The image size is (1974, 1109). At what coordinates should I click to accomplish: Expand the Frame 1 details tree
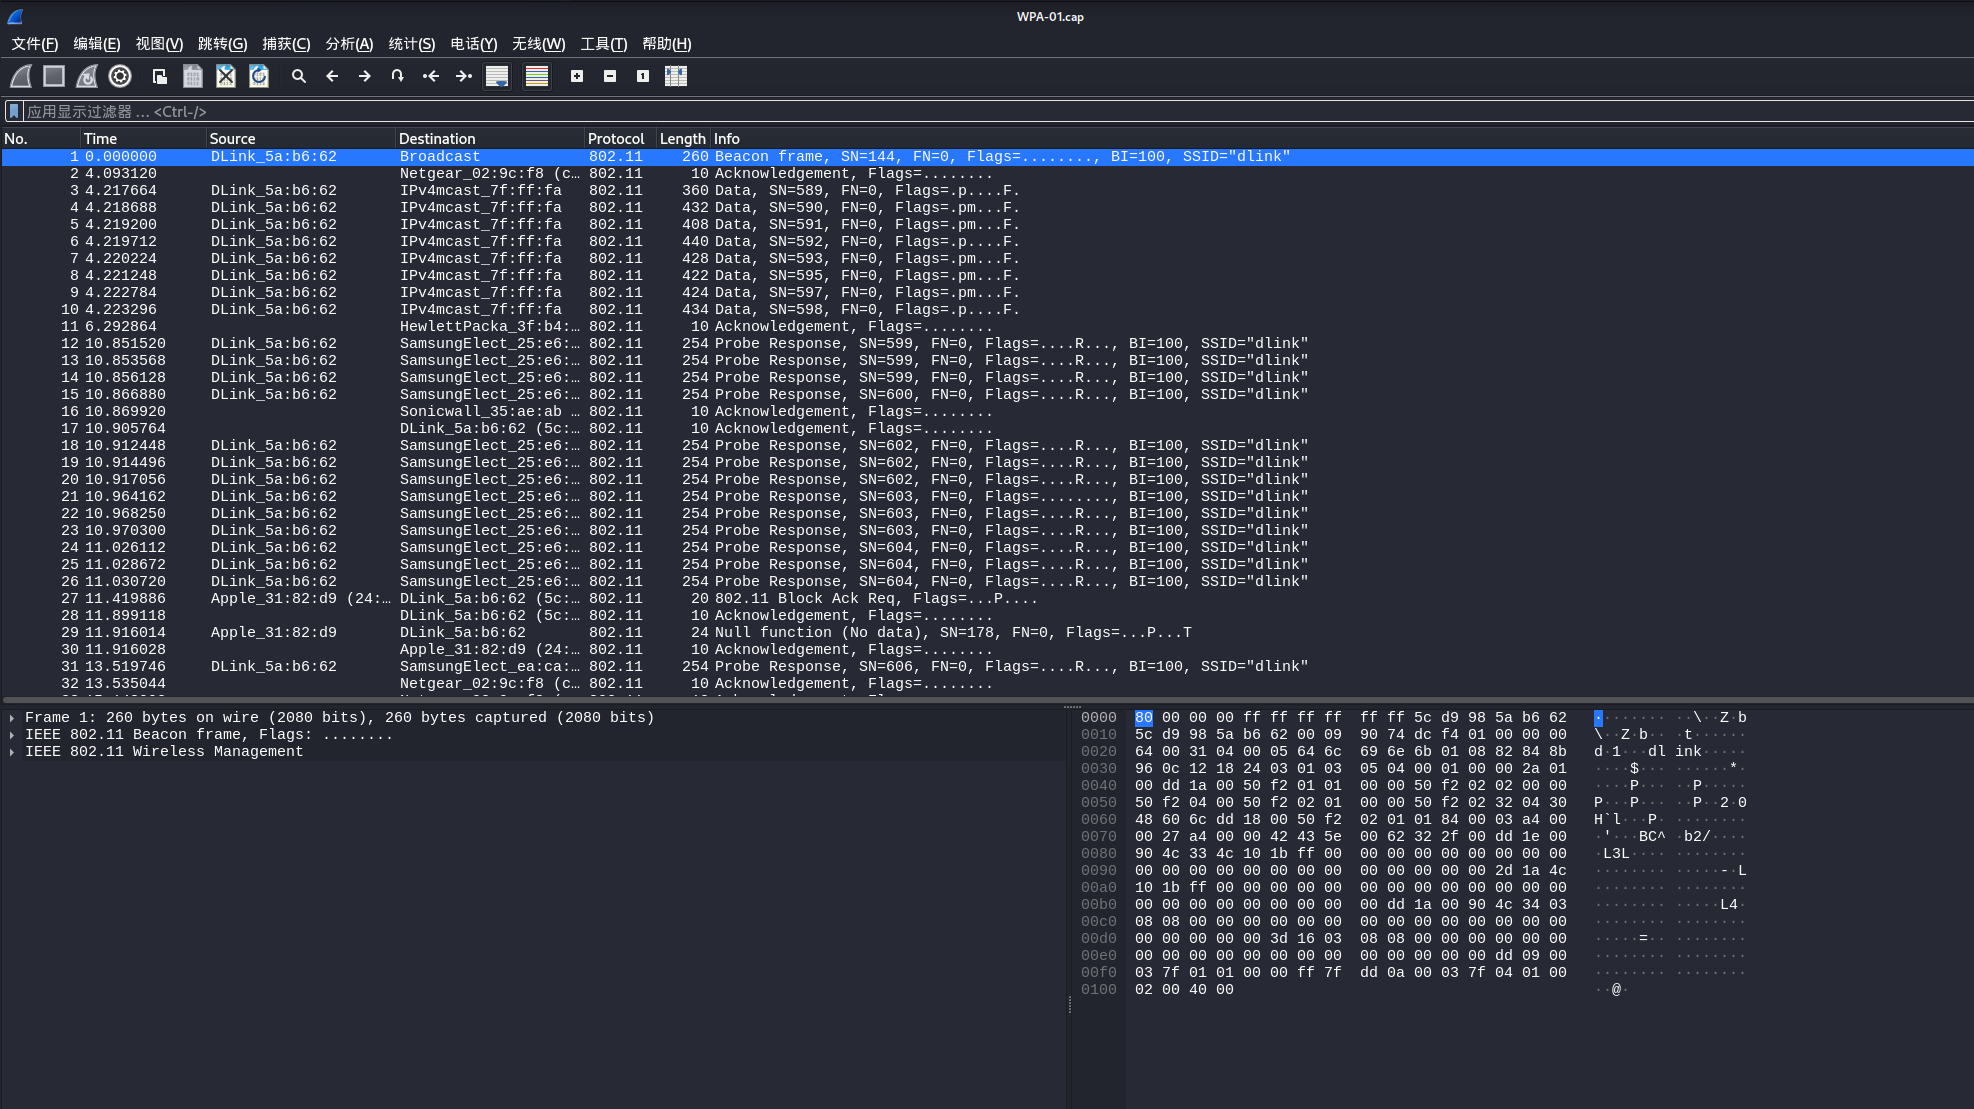click(11, 718)
